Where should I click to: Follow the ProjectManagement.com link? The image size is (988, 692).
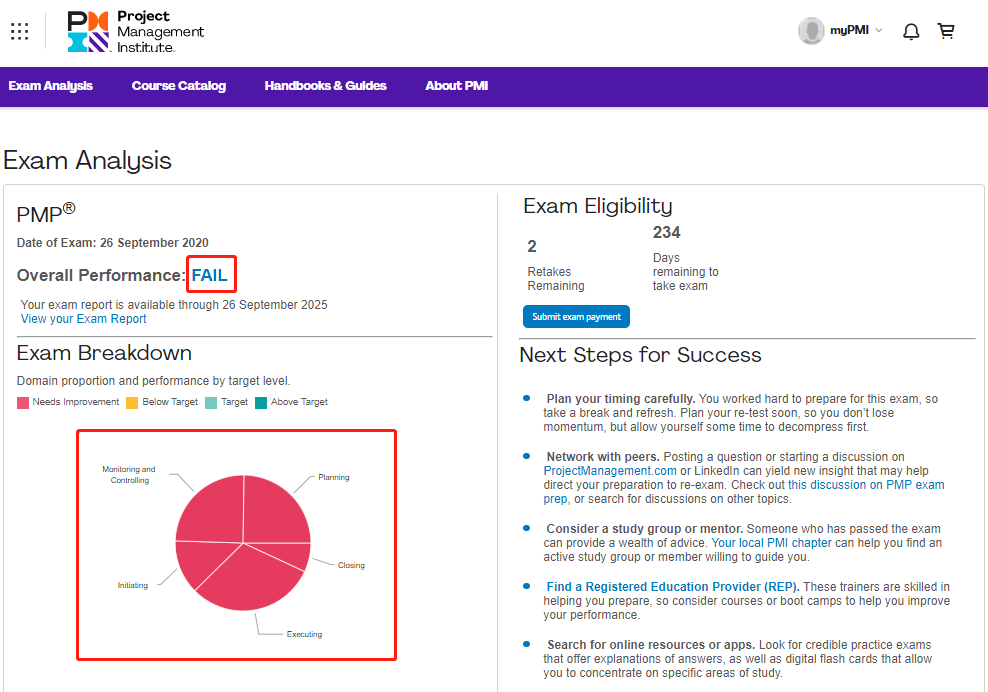coord(610,470)
